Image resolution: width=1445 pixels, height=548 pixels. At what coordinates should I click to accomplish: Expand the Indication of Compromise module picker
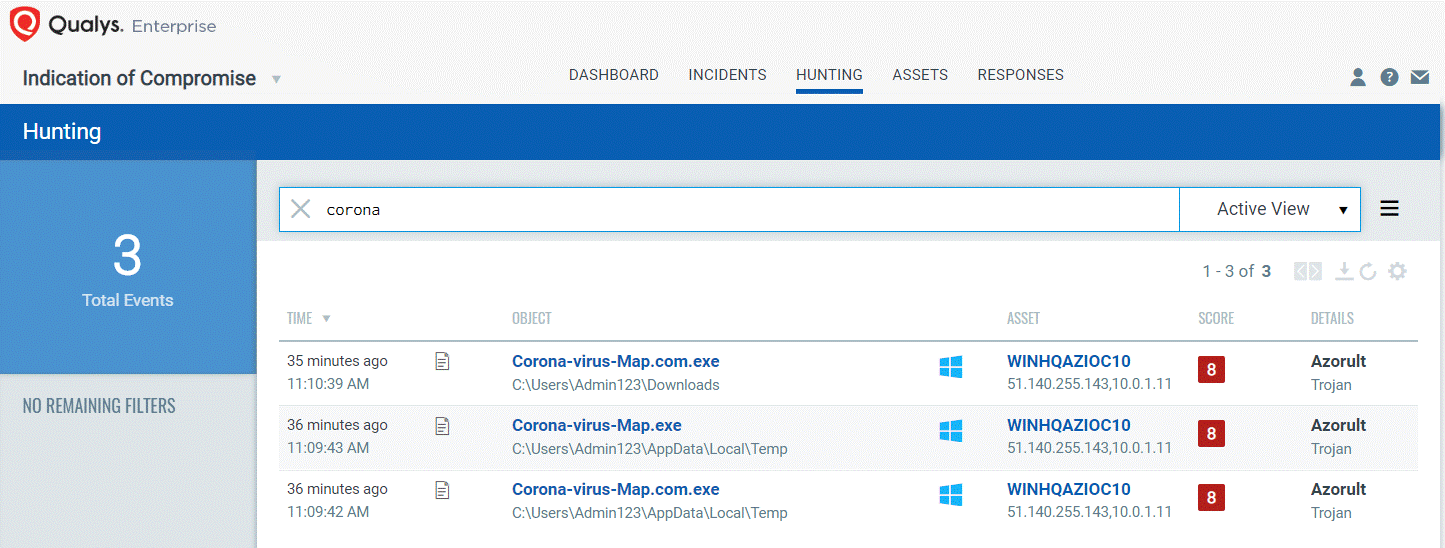276,79
